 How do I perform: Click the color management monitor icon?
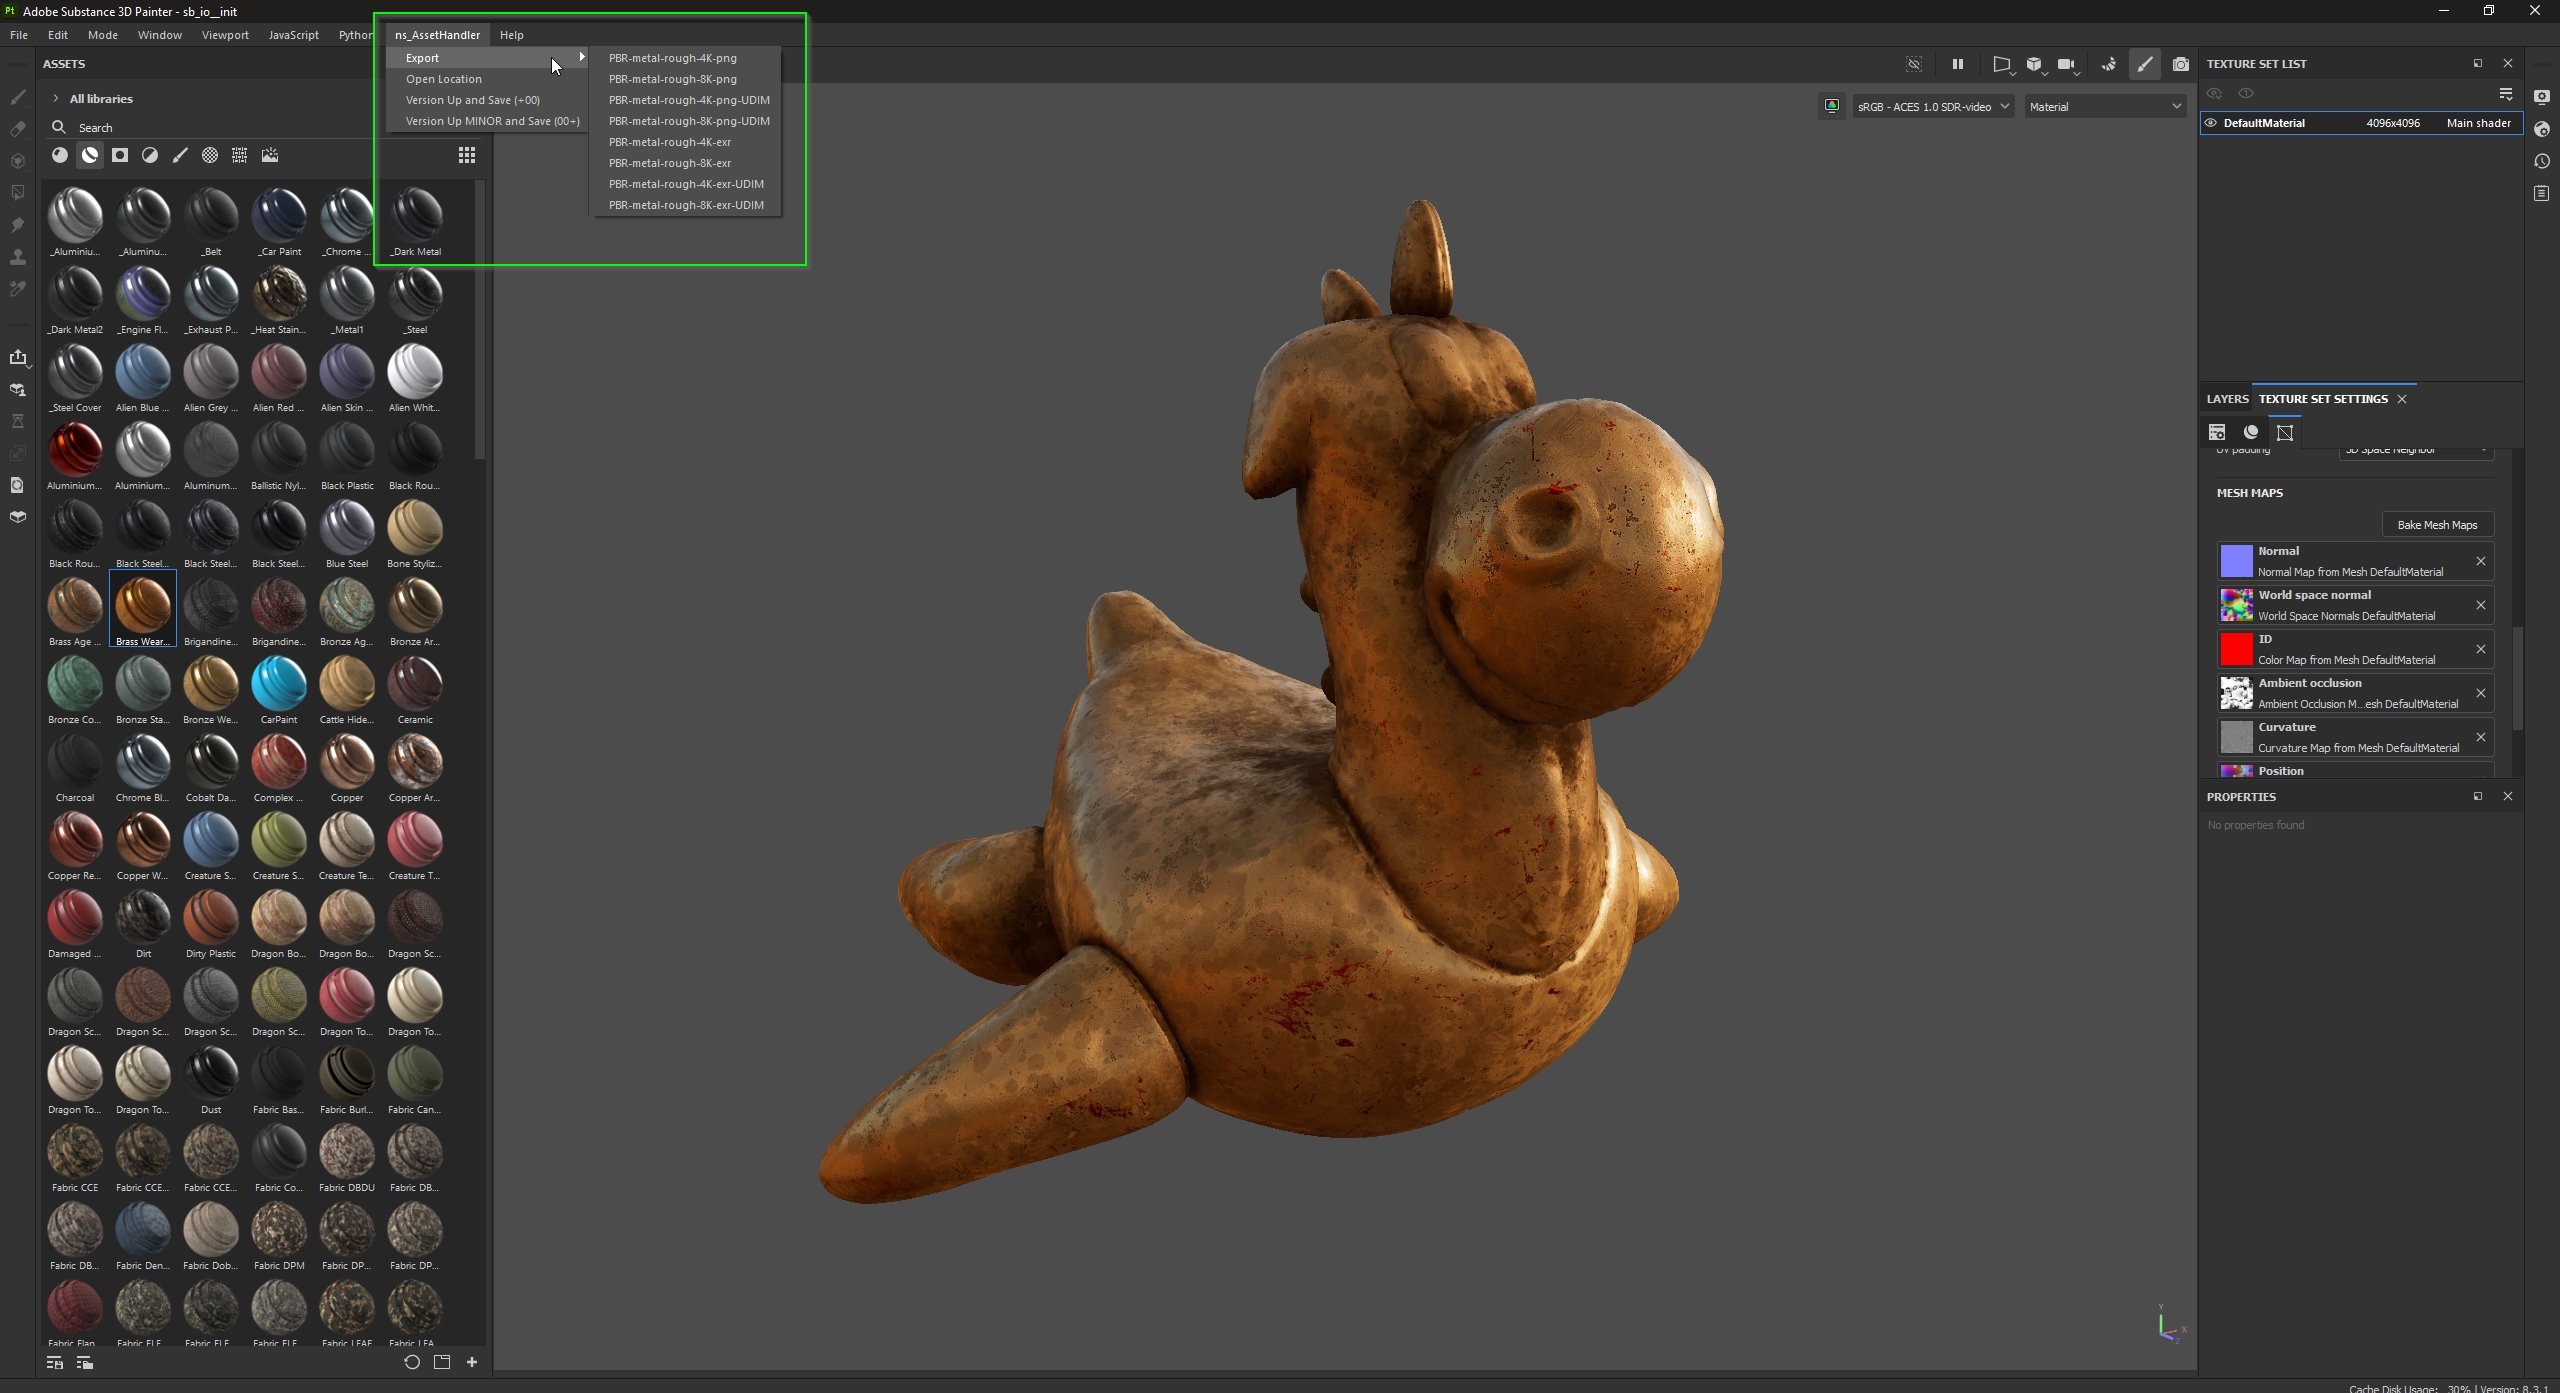[1831, 106]
